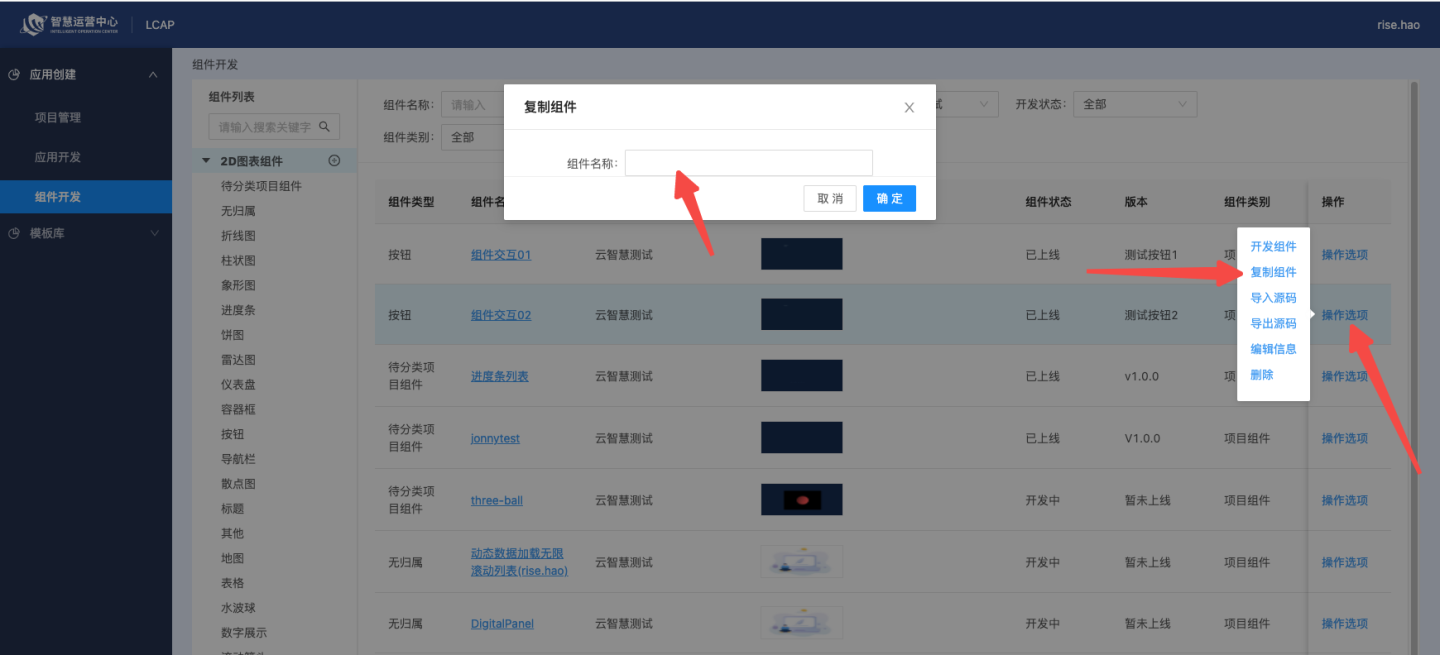1440x655 pixels.
Task: Choose 导出源码 in the popup menu
Action: (x=1273, y=323)
